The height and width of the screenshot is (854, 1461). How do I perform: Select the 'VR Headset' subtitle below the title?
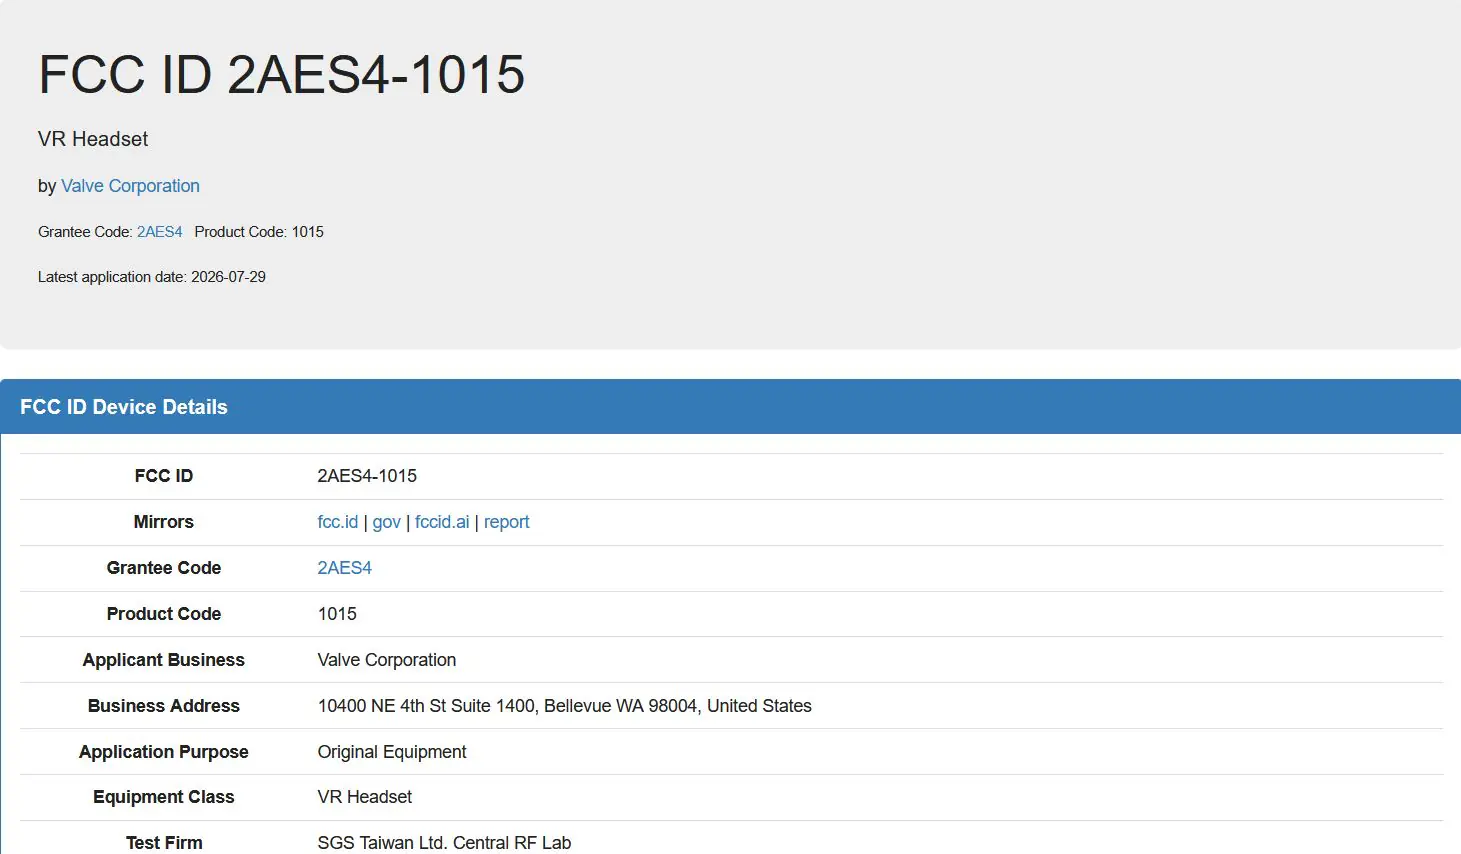tap(93, 139)
